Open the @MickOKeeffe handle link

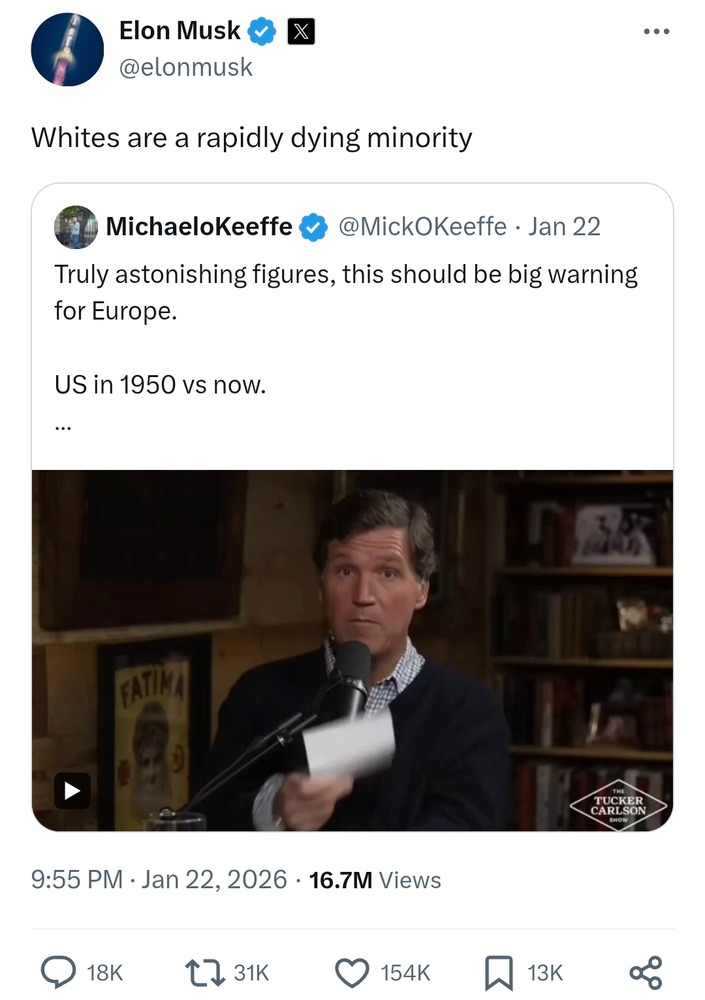click(x=423, y=227)
